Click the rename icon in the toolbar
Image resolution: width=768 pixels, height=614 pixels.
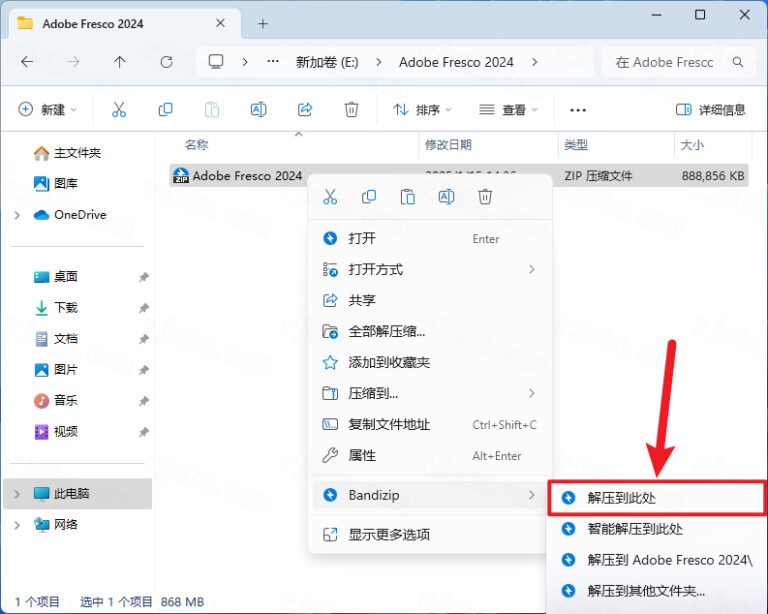pos(258,109)
